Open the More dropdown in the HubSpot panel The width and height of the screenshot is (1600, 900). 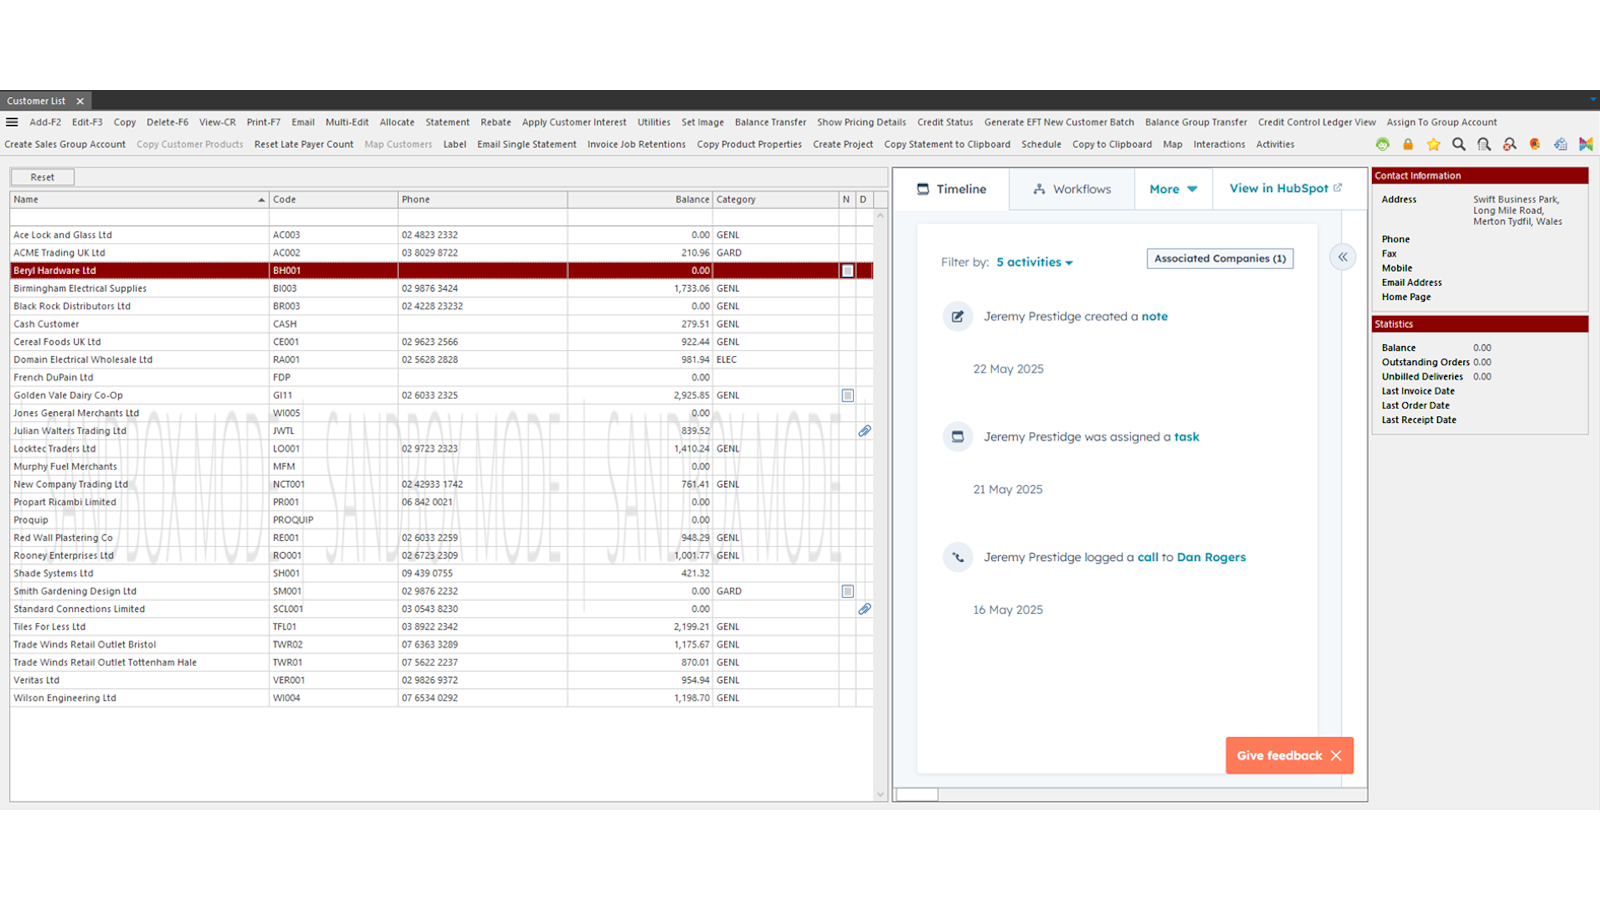[x=1172, y=188]
